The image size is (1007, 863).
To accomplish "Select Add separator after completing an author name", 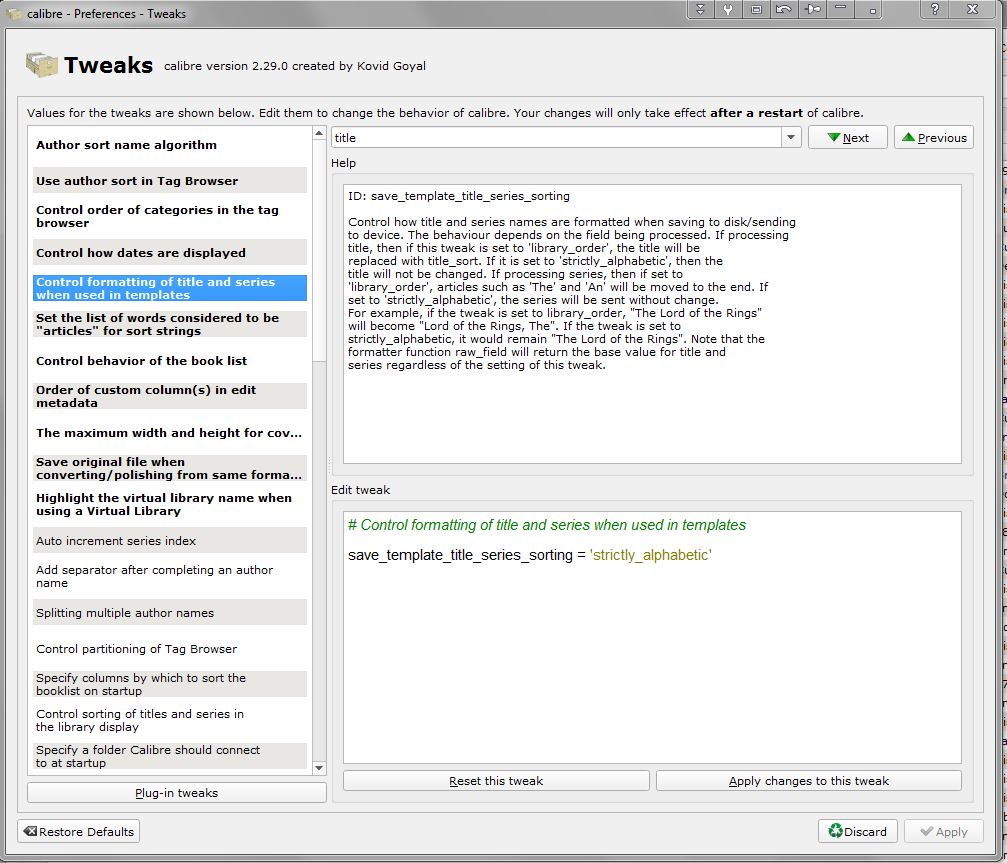I will point(170,576).
